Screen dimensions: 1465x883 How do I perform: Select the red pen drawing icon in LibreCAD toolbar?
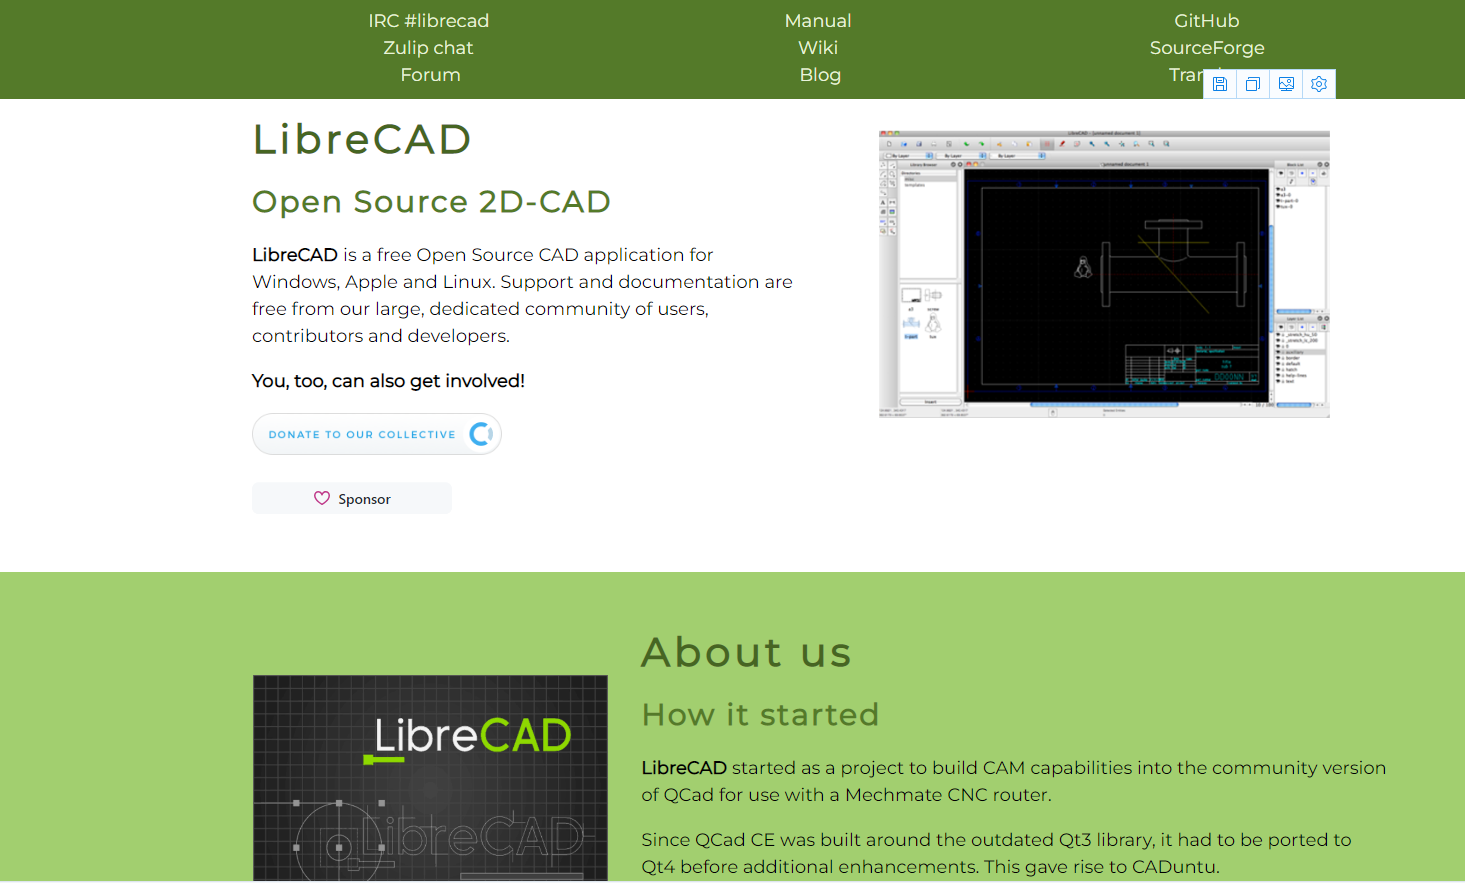click(1062, 144)
